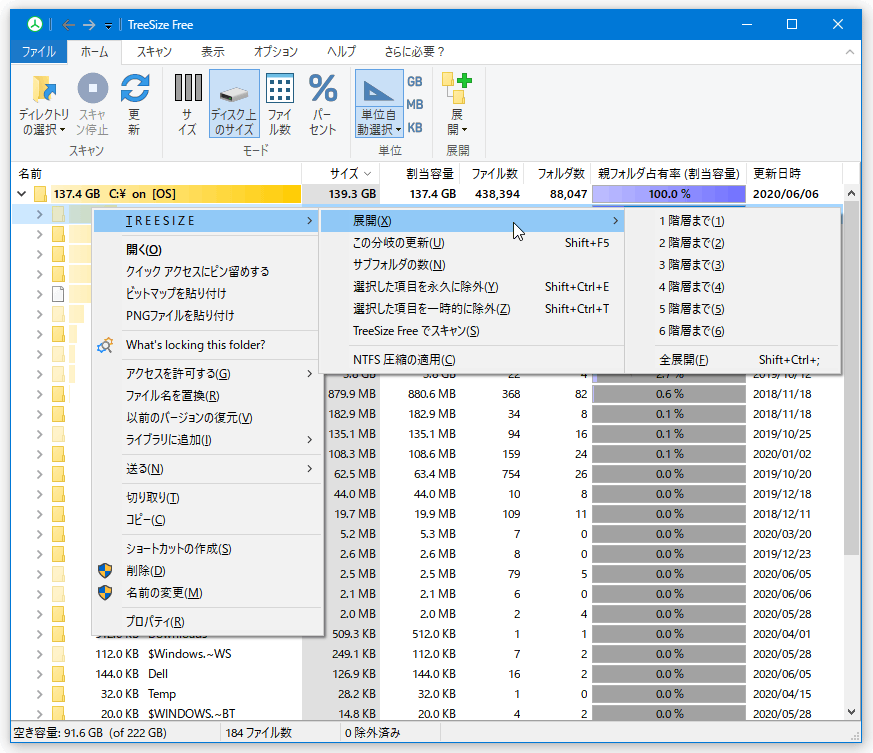The width and height of the screenshot is (873, 753).
Task: Collapse the C:\ on [OS] root node
Action: [22, 194]
